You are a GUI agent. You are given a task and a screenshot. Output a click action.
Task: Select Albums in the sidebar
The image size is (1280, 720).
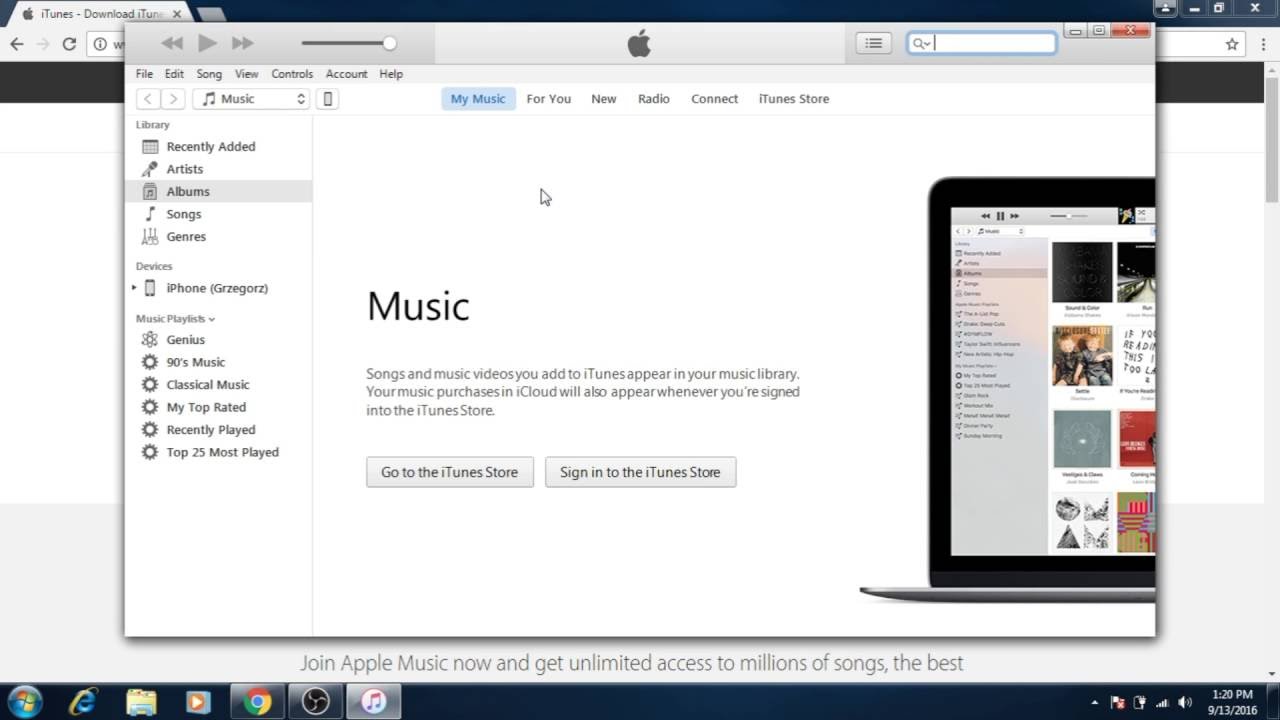[x=218, y=191]
